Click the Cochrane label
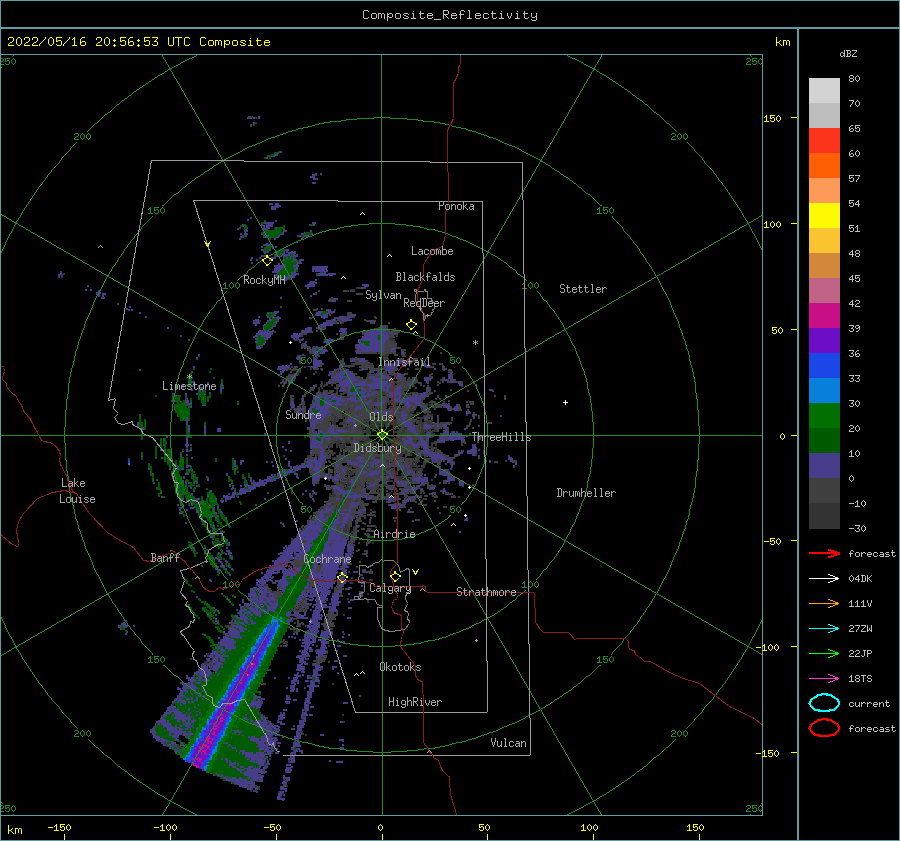 point(327,559)
